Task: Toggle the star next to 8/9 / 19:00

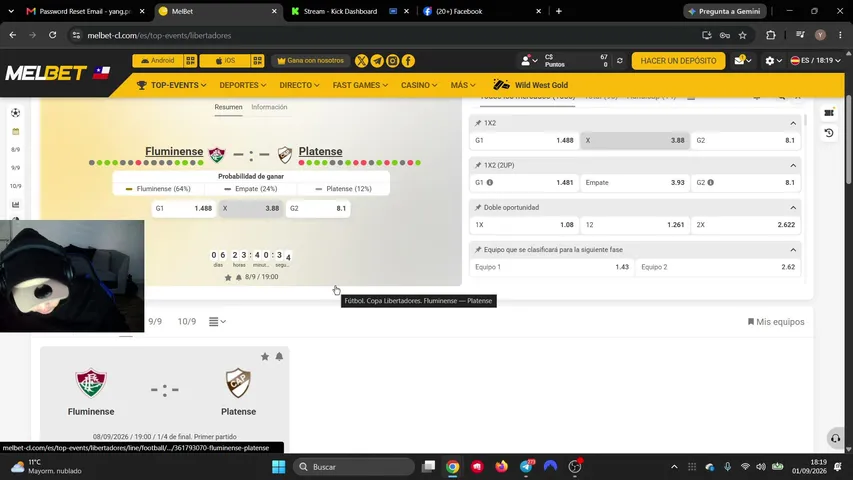Action: click(228, 278)
